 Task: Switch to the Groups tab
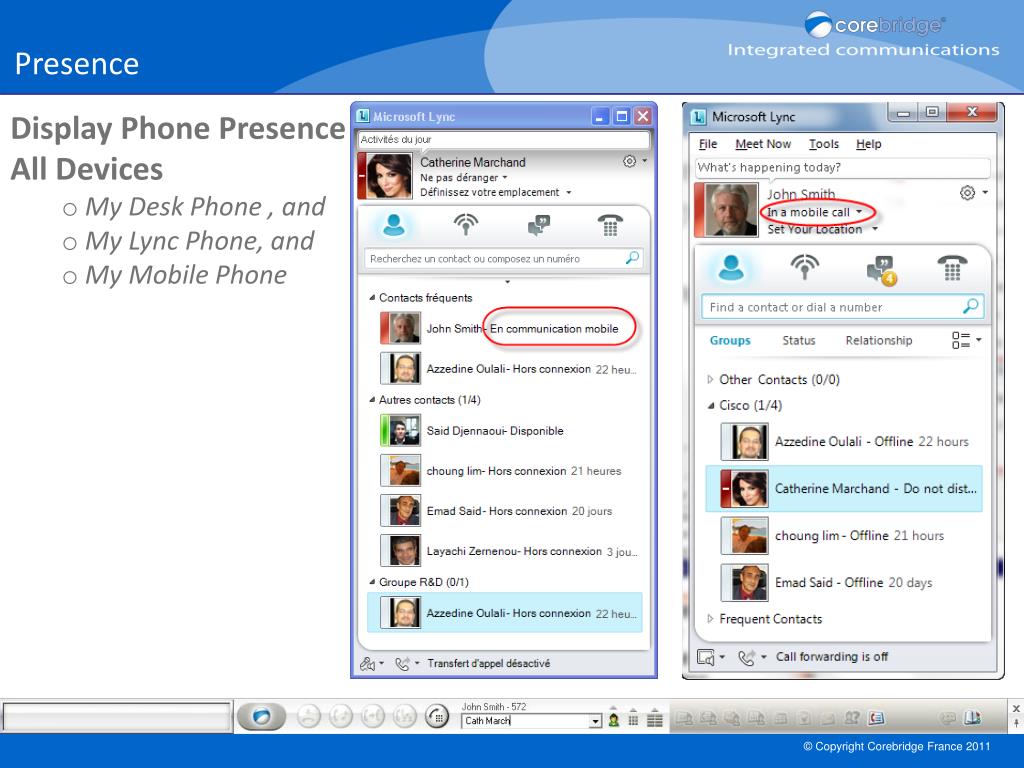(x=730, y=340)
